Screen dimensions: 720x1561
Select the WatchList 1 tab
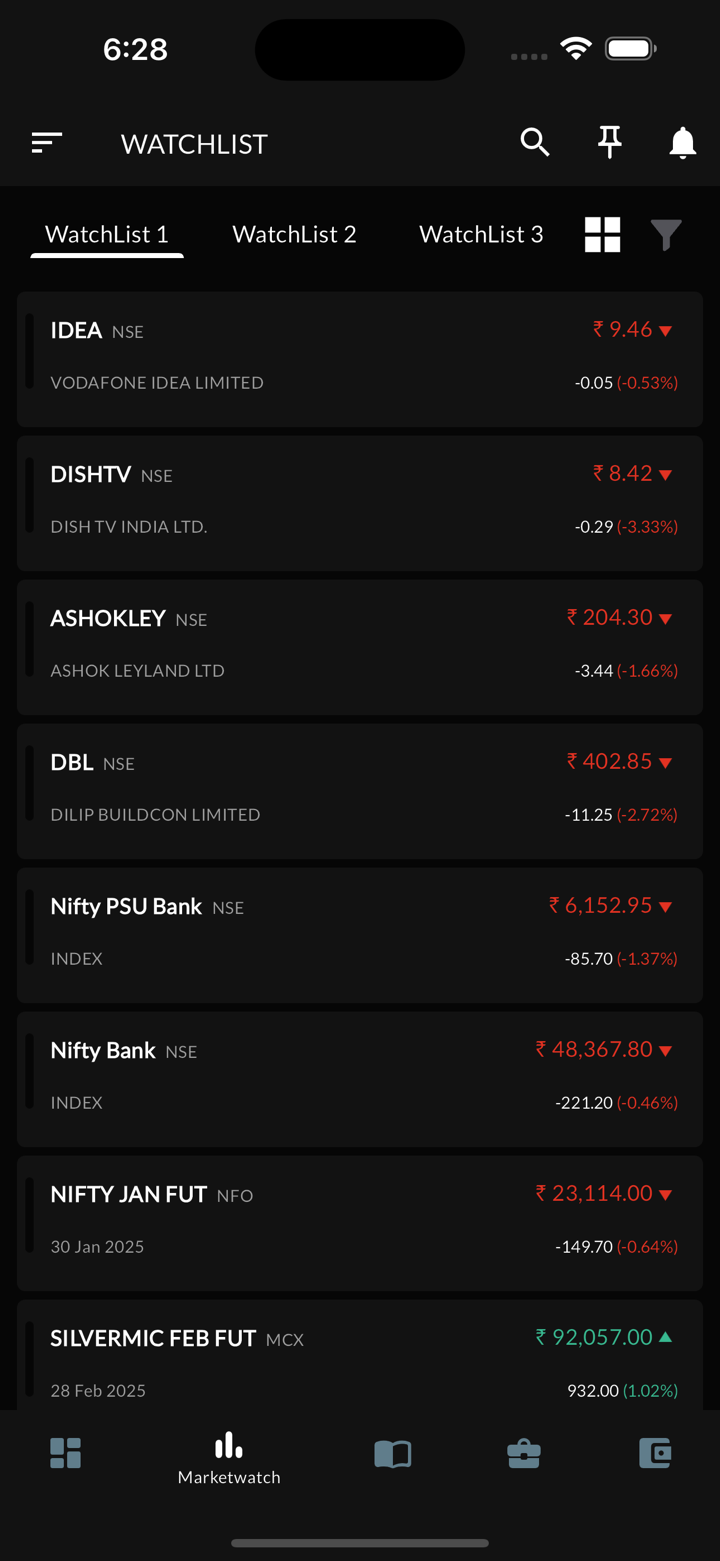pyautogui.click(x=107, y=235)
